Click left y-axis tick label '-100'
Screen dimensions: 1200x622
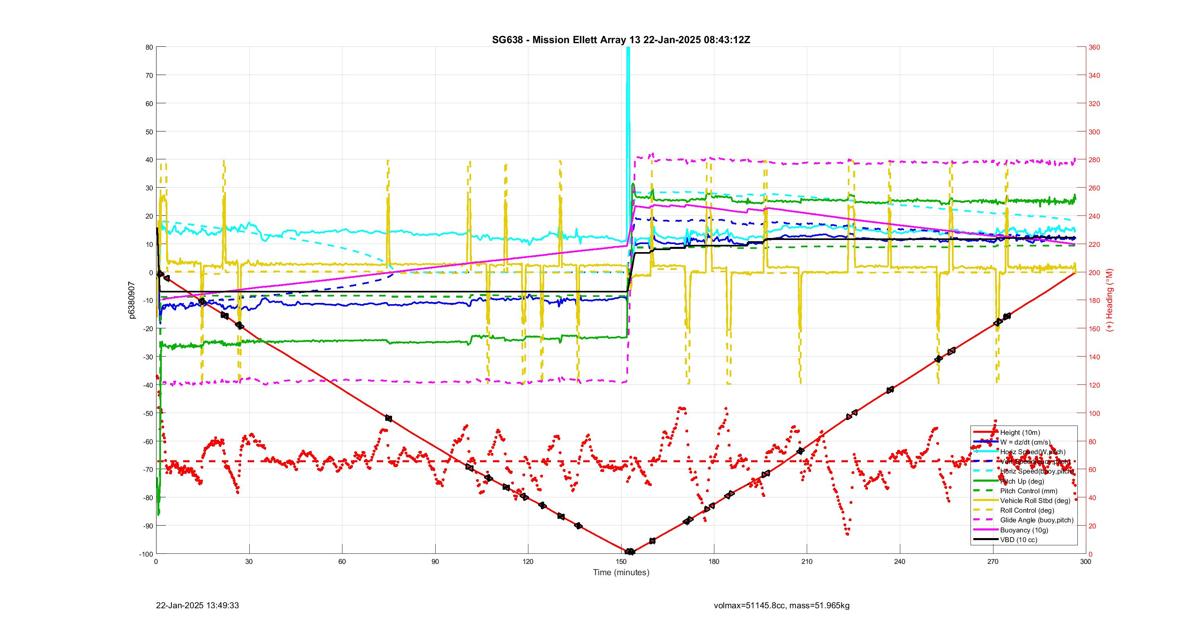pyautogui.click(x=145, y=553)
